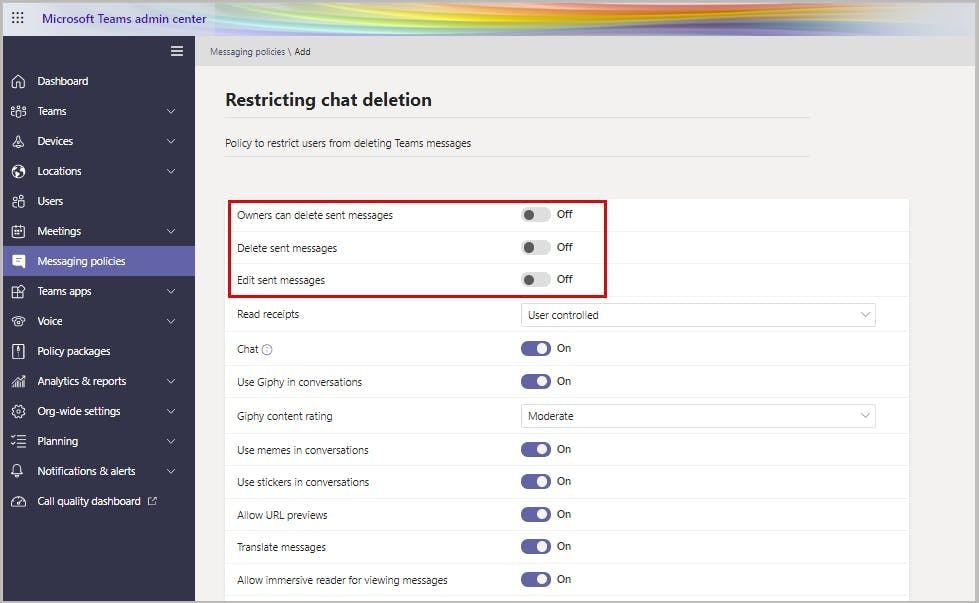The image size is (979, 603).
Task: Open the Read receipts dropdown
Action: pos(698,315)
